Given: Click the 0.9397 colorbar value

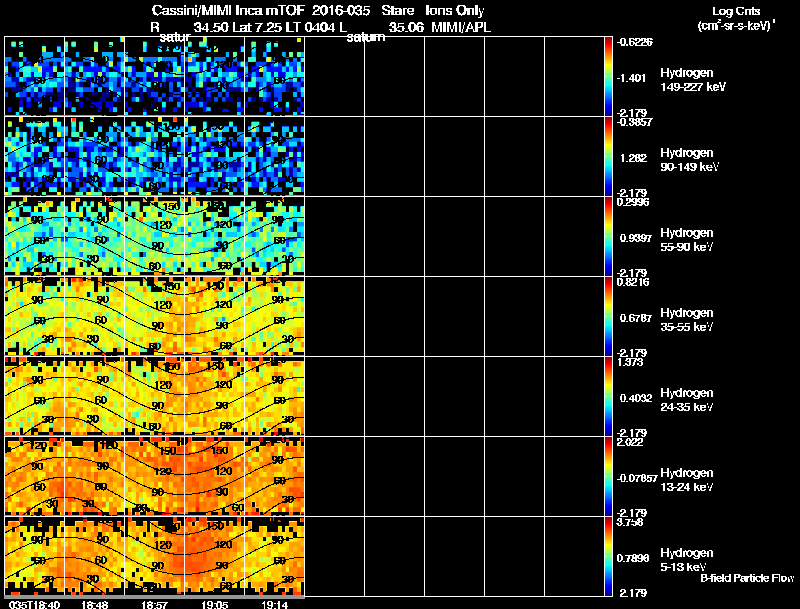Looking at the screenshot, I should point(635,238).
